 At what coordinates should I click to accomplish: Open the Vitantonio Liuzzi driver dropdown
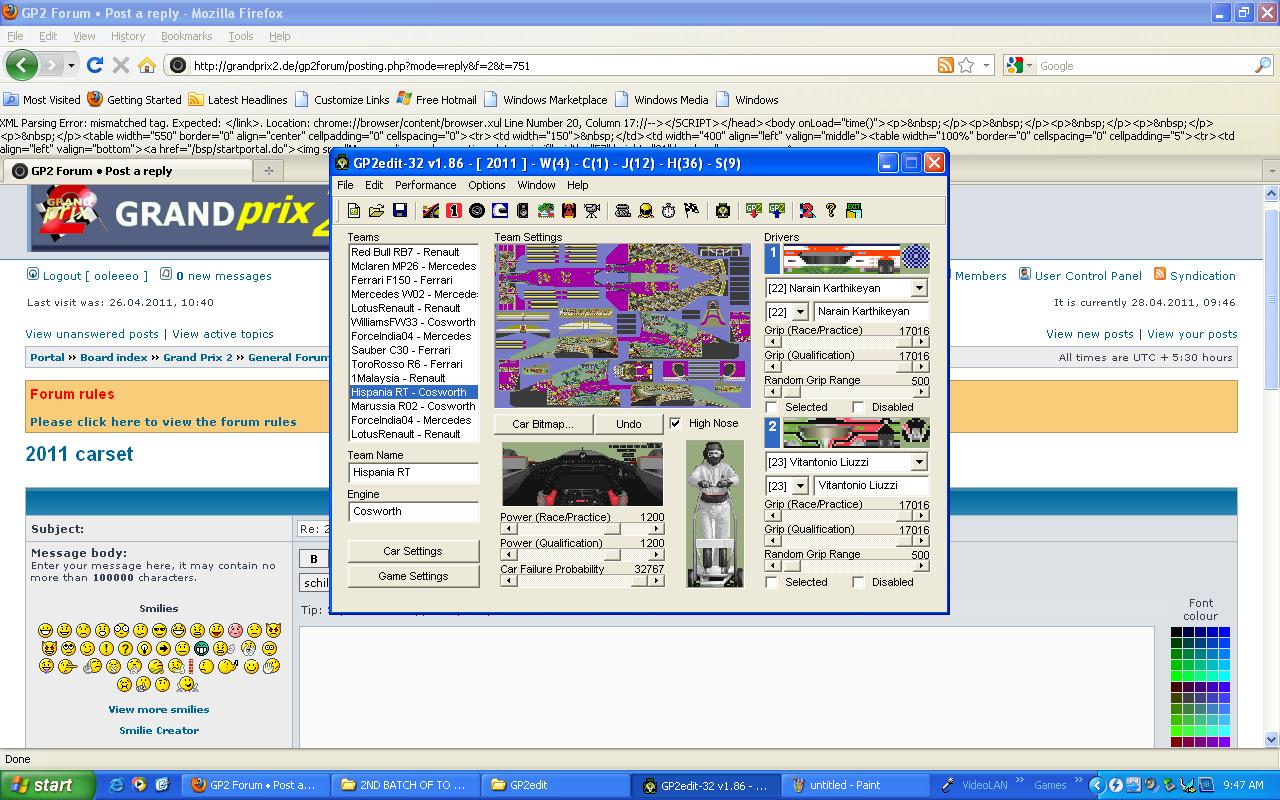pyautogui.click(x=918, y=462)
